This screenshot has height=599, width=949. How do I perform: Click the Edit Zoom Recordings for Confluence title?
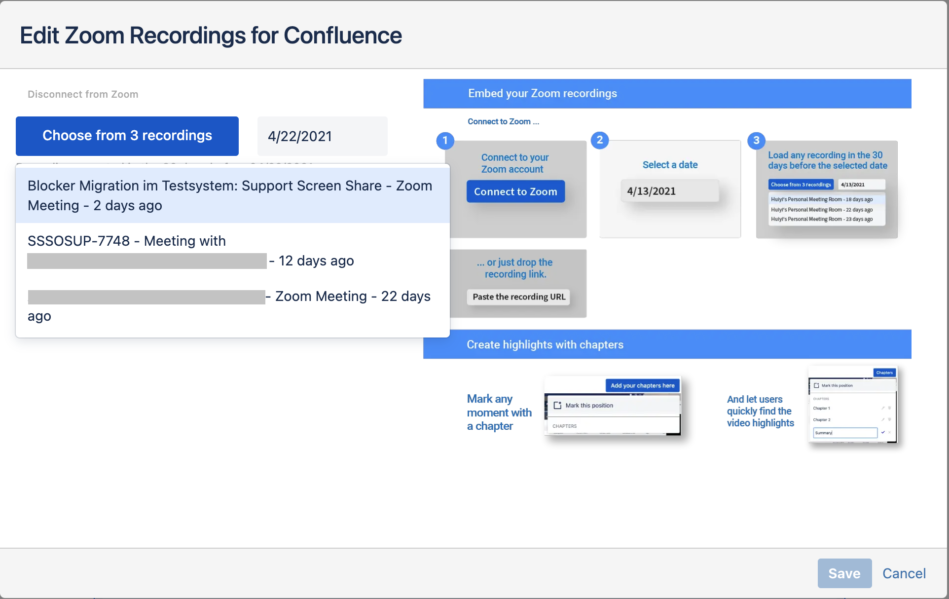pyautogui.click(x=211, y=36)
